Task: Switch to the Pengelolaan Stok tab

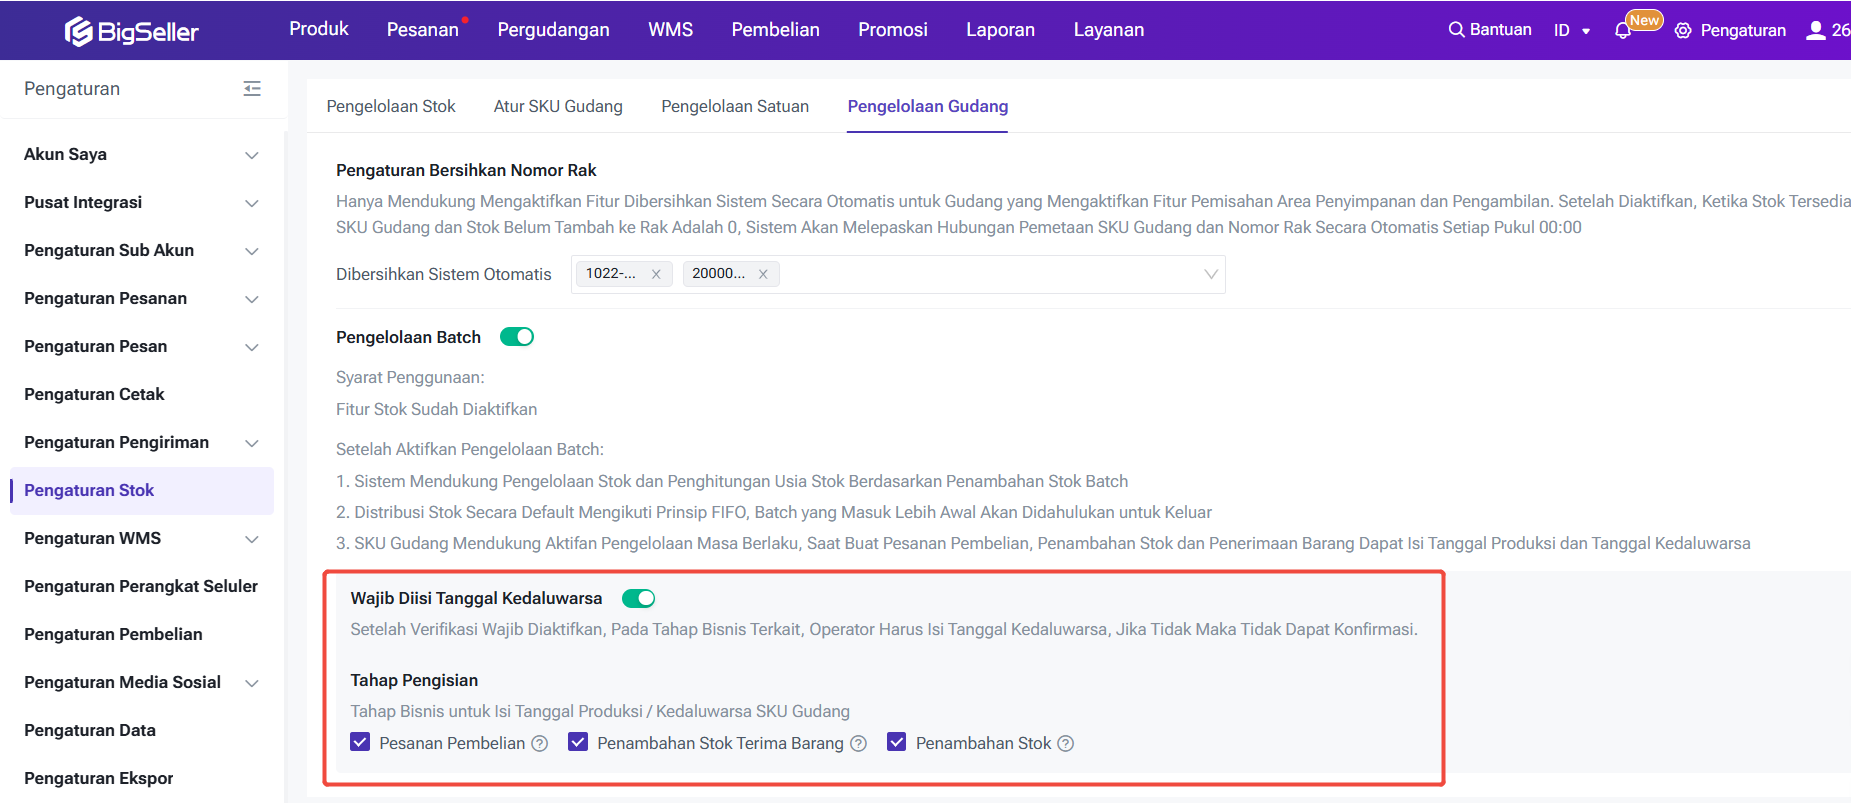Action: (x=391, y=106)
